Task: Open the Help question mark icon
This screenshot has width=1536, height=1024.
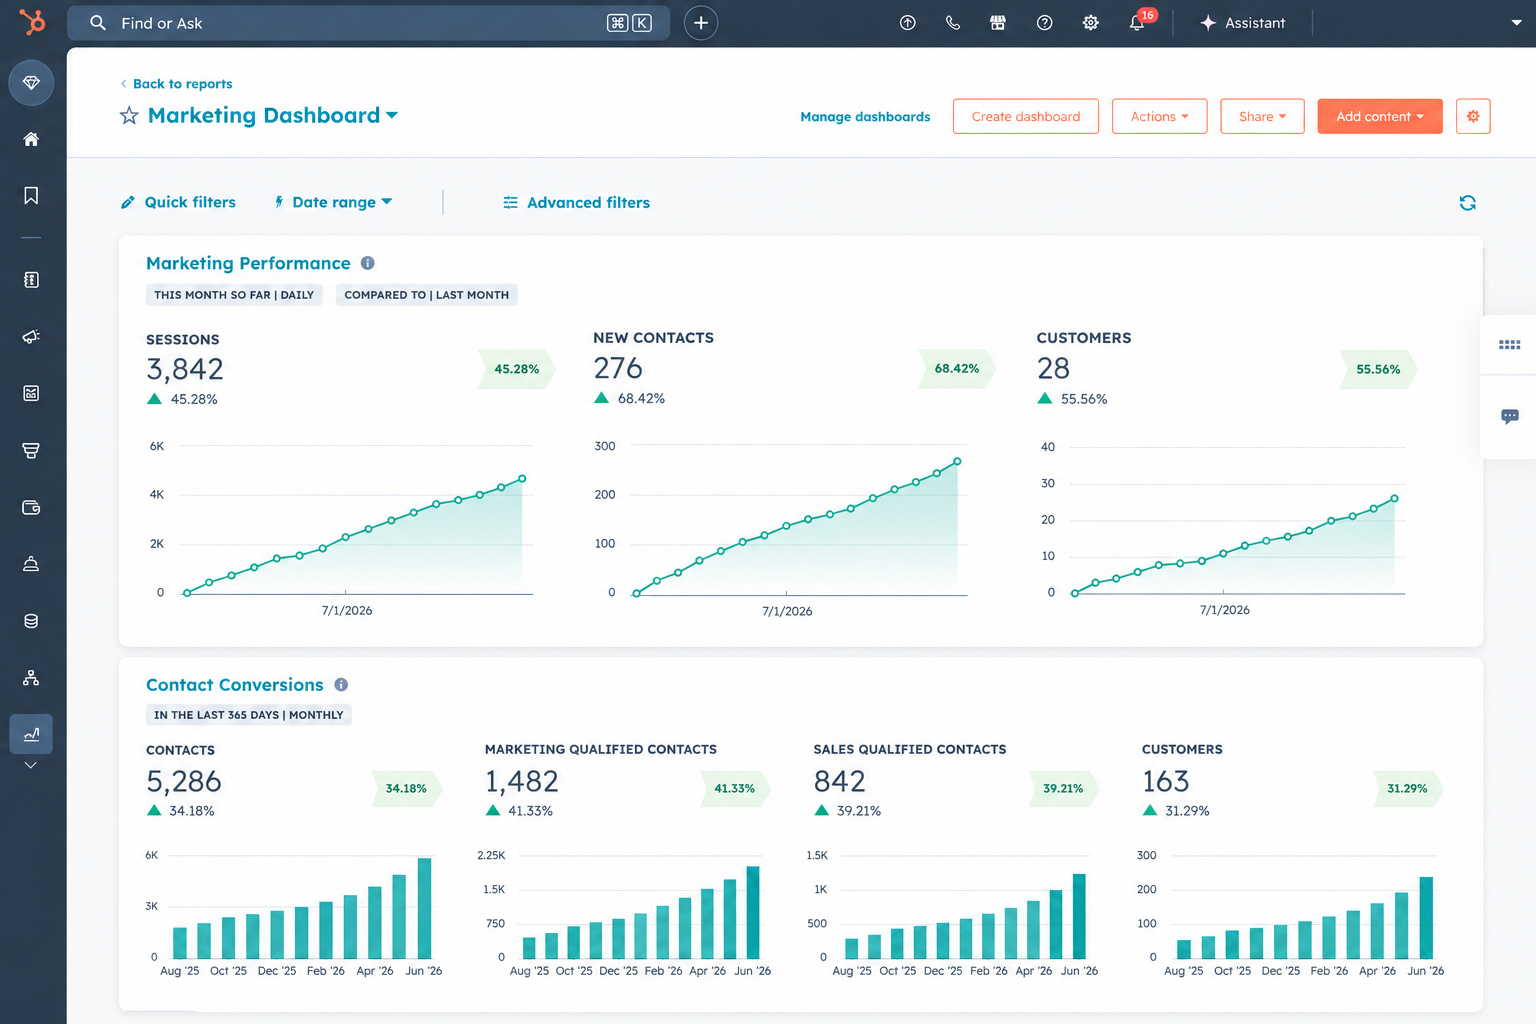Action: coord(1044,23)
